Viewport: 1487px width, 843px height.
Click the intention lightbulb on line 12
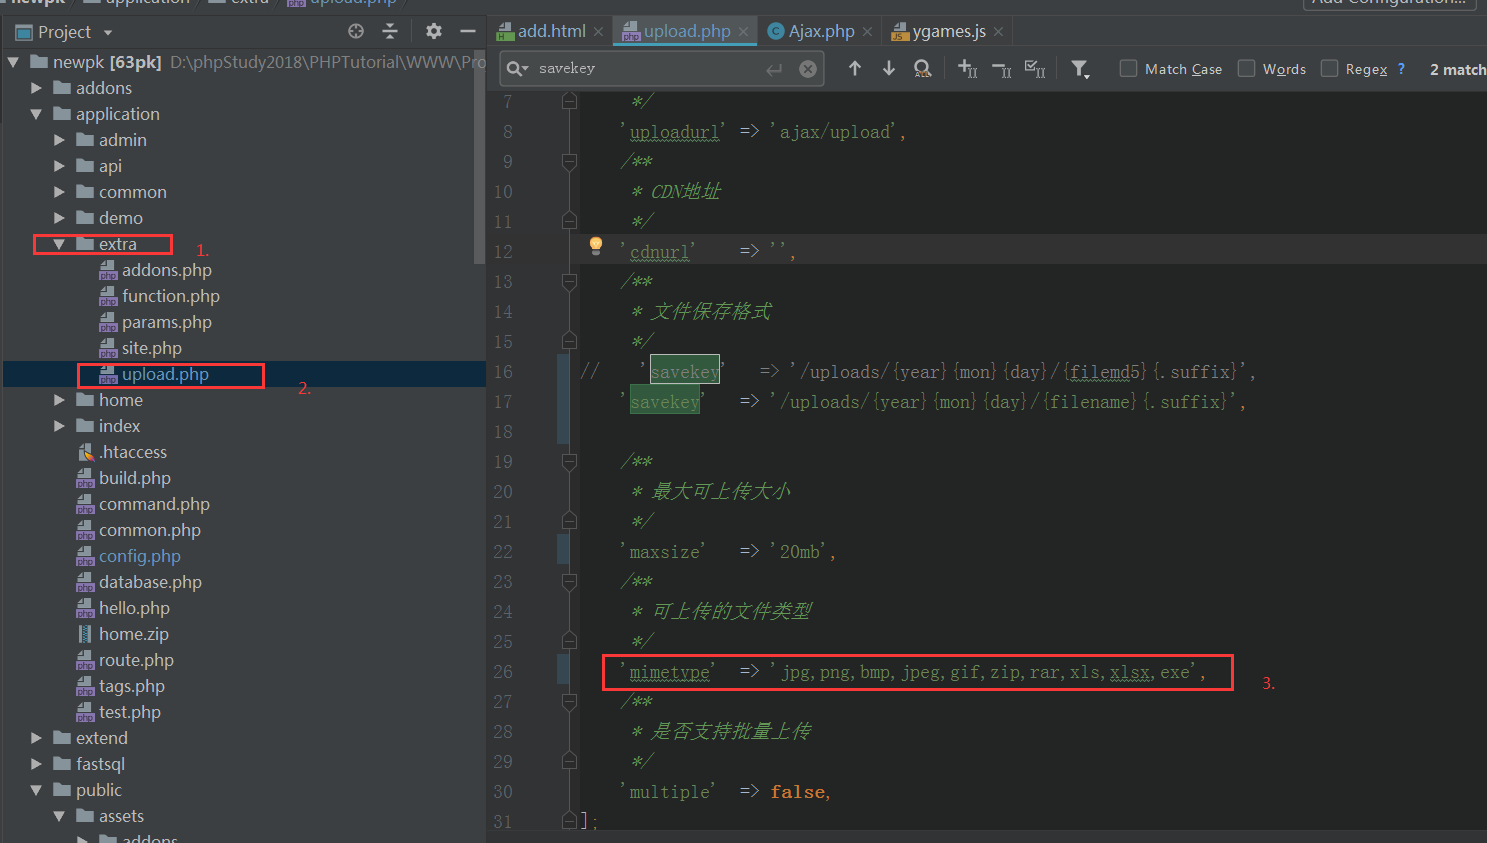(x=595, y=244)
